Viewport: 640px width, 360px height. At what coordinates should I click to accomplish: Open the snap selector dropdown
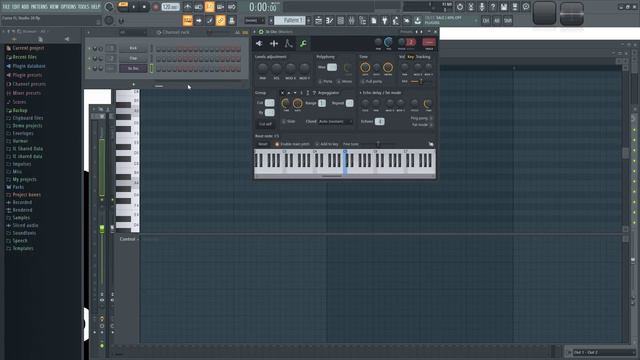tap(254, 20)
